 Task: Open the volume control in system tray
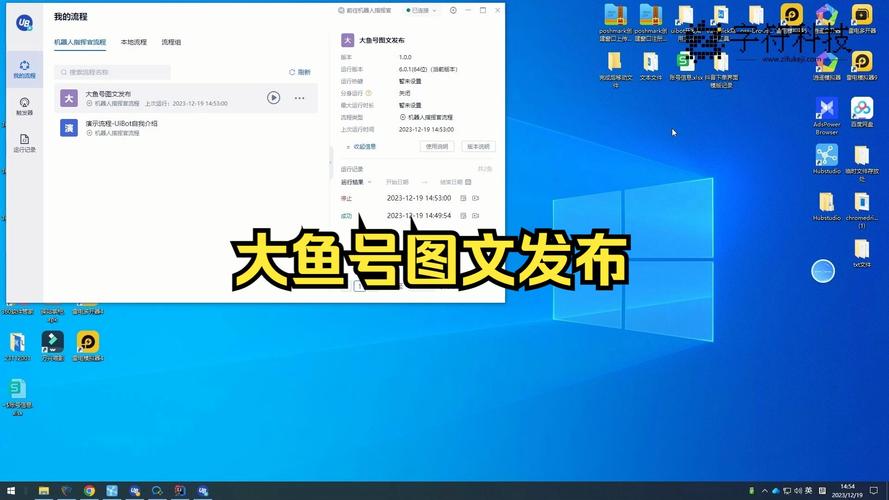coord(797,491)
